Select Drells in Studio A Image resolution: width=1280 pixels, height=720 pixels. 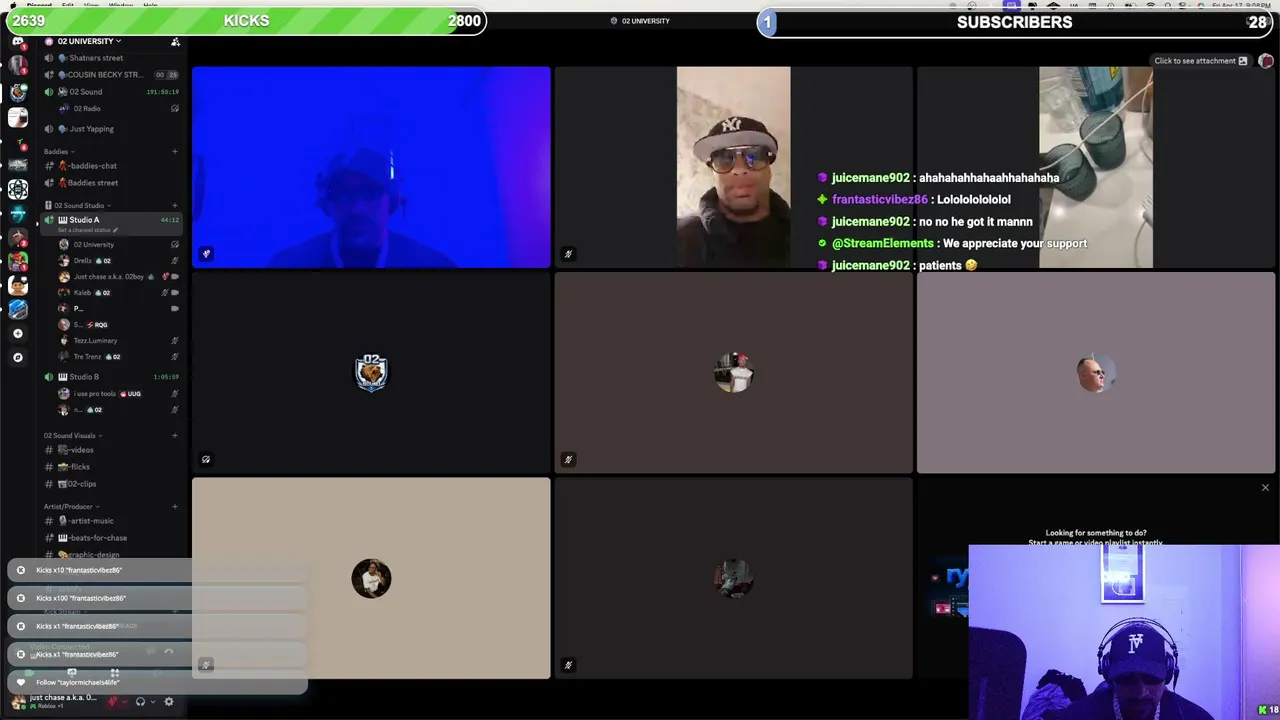[118, 260]
